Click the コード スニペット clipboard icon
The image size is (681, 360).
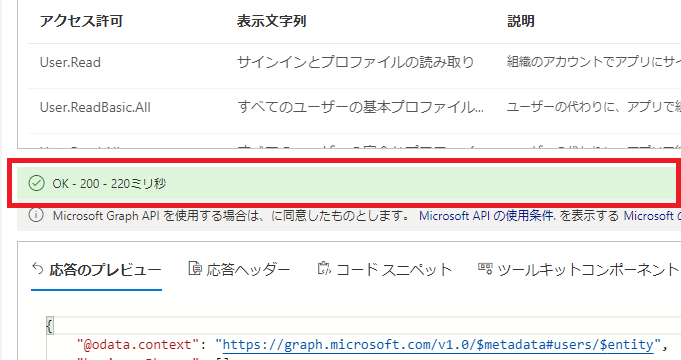324,268
